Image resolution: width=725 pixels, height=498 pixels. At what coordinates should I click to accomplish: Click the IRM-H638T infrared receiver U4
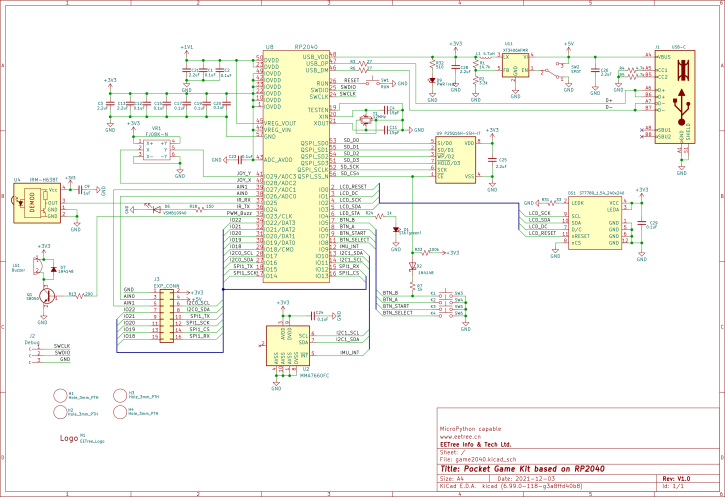[37, 203]
